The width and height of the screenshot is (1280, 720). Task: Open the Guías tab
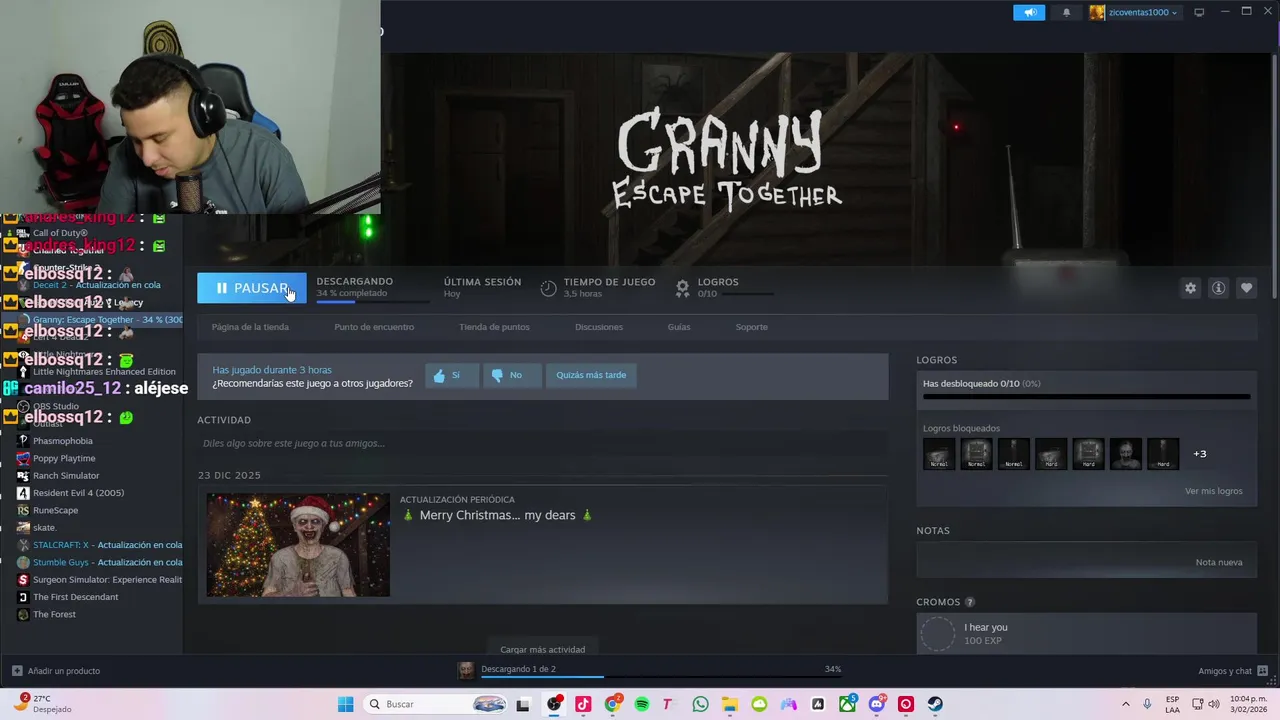pyautogui.click(x=679, y=327)
